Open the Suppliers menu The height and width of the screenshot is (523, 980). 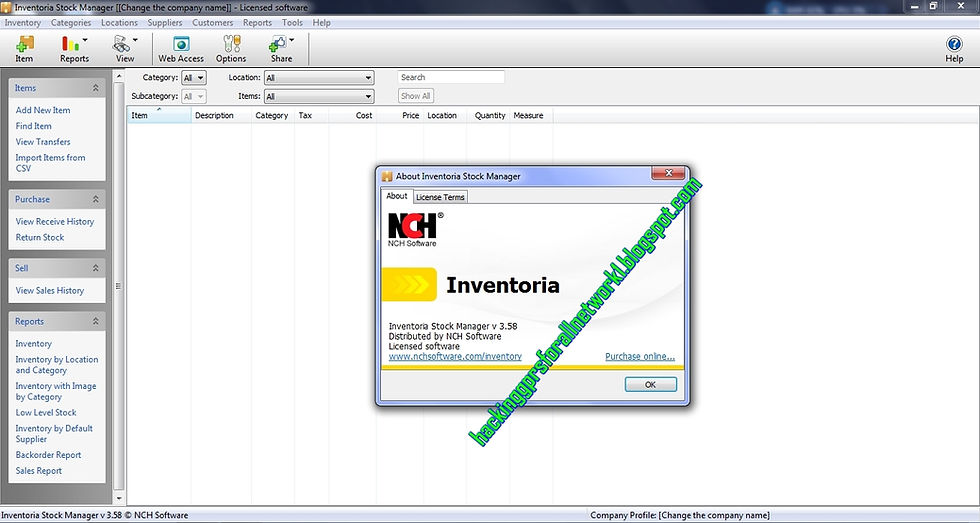point(165,22)
